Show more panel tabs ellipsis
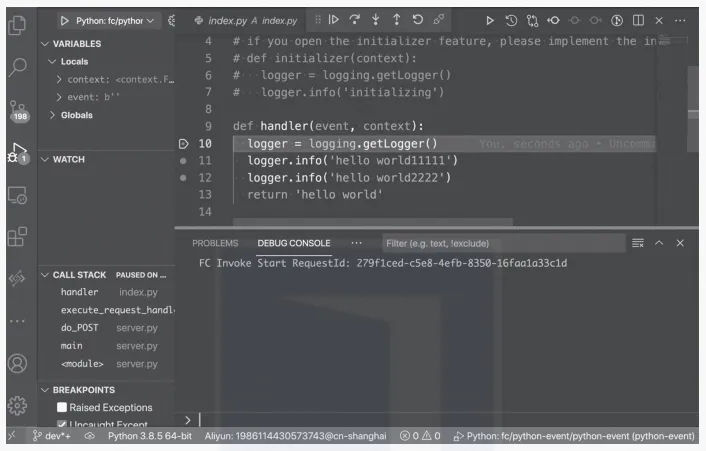 [356, 243]
